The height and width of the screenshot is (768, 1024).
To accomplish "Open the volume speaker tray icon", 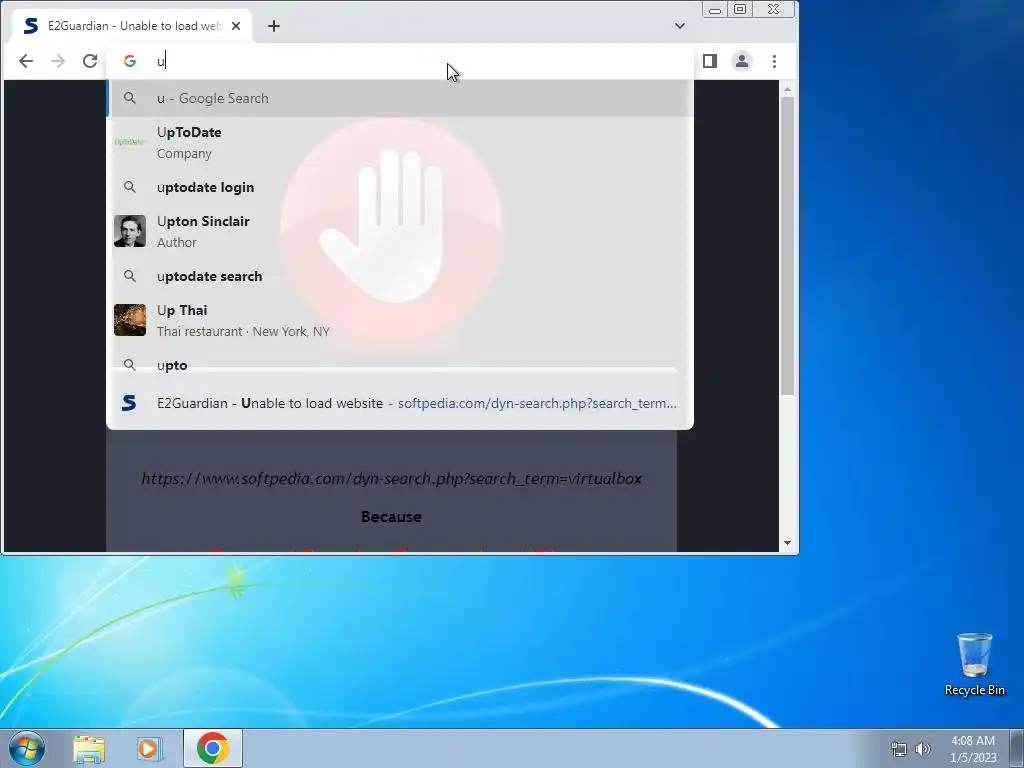I will point(922,749).
